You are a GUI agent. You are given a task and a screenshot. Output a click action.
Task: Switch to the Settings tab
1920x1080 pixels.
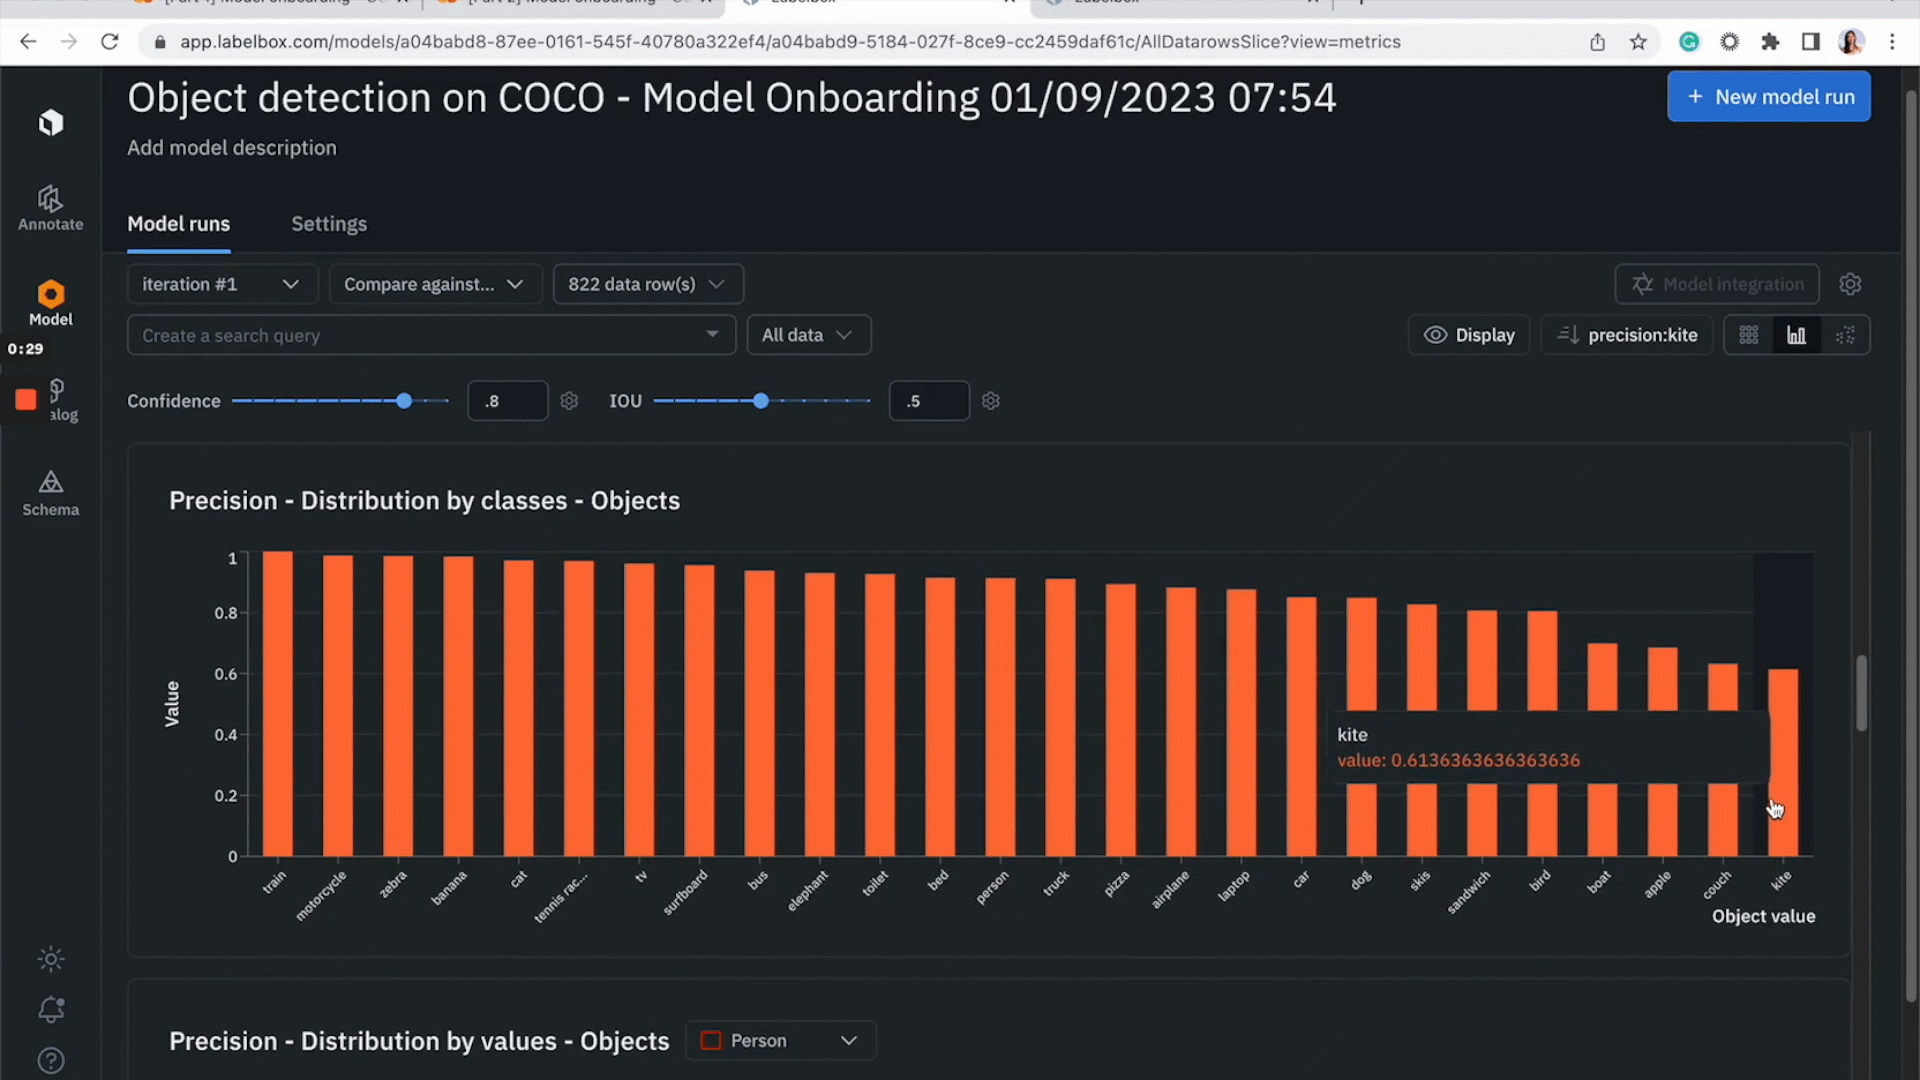point(329,224)
